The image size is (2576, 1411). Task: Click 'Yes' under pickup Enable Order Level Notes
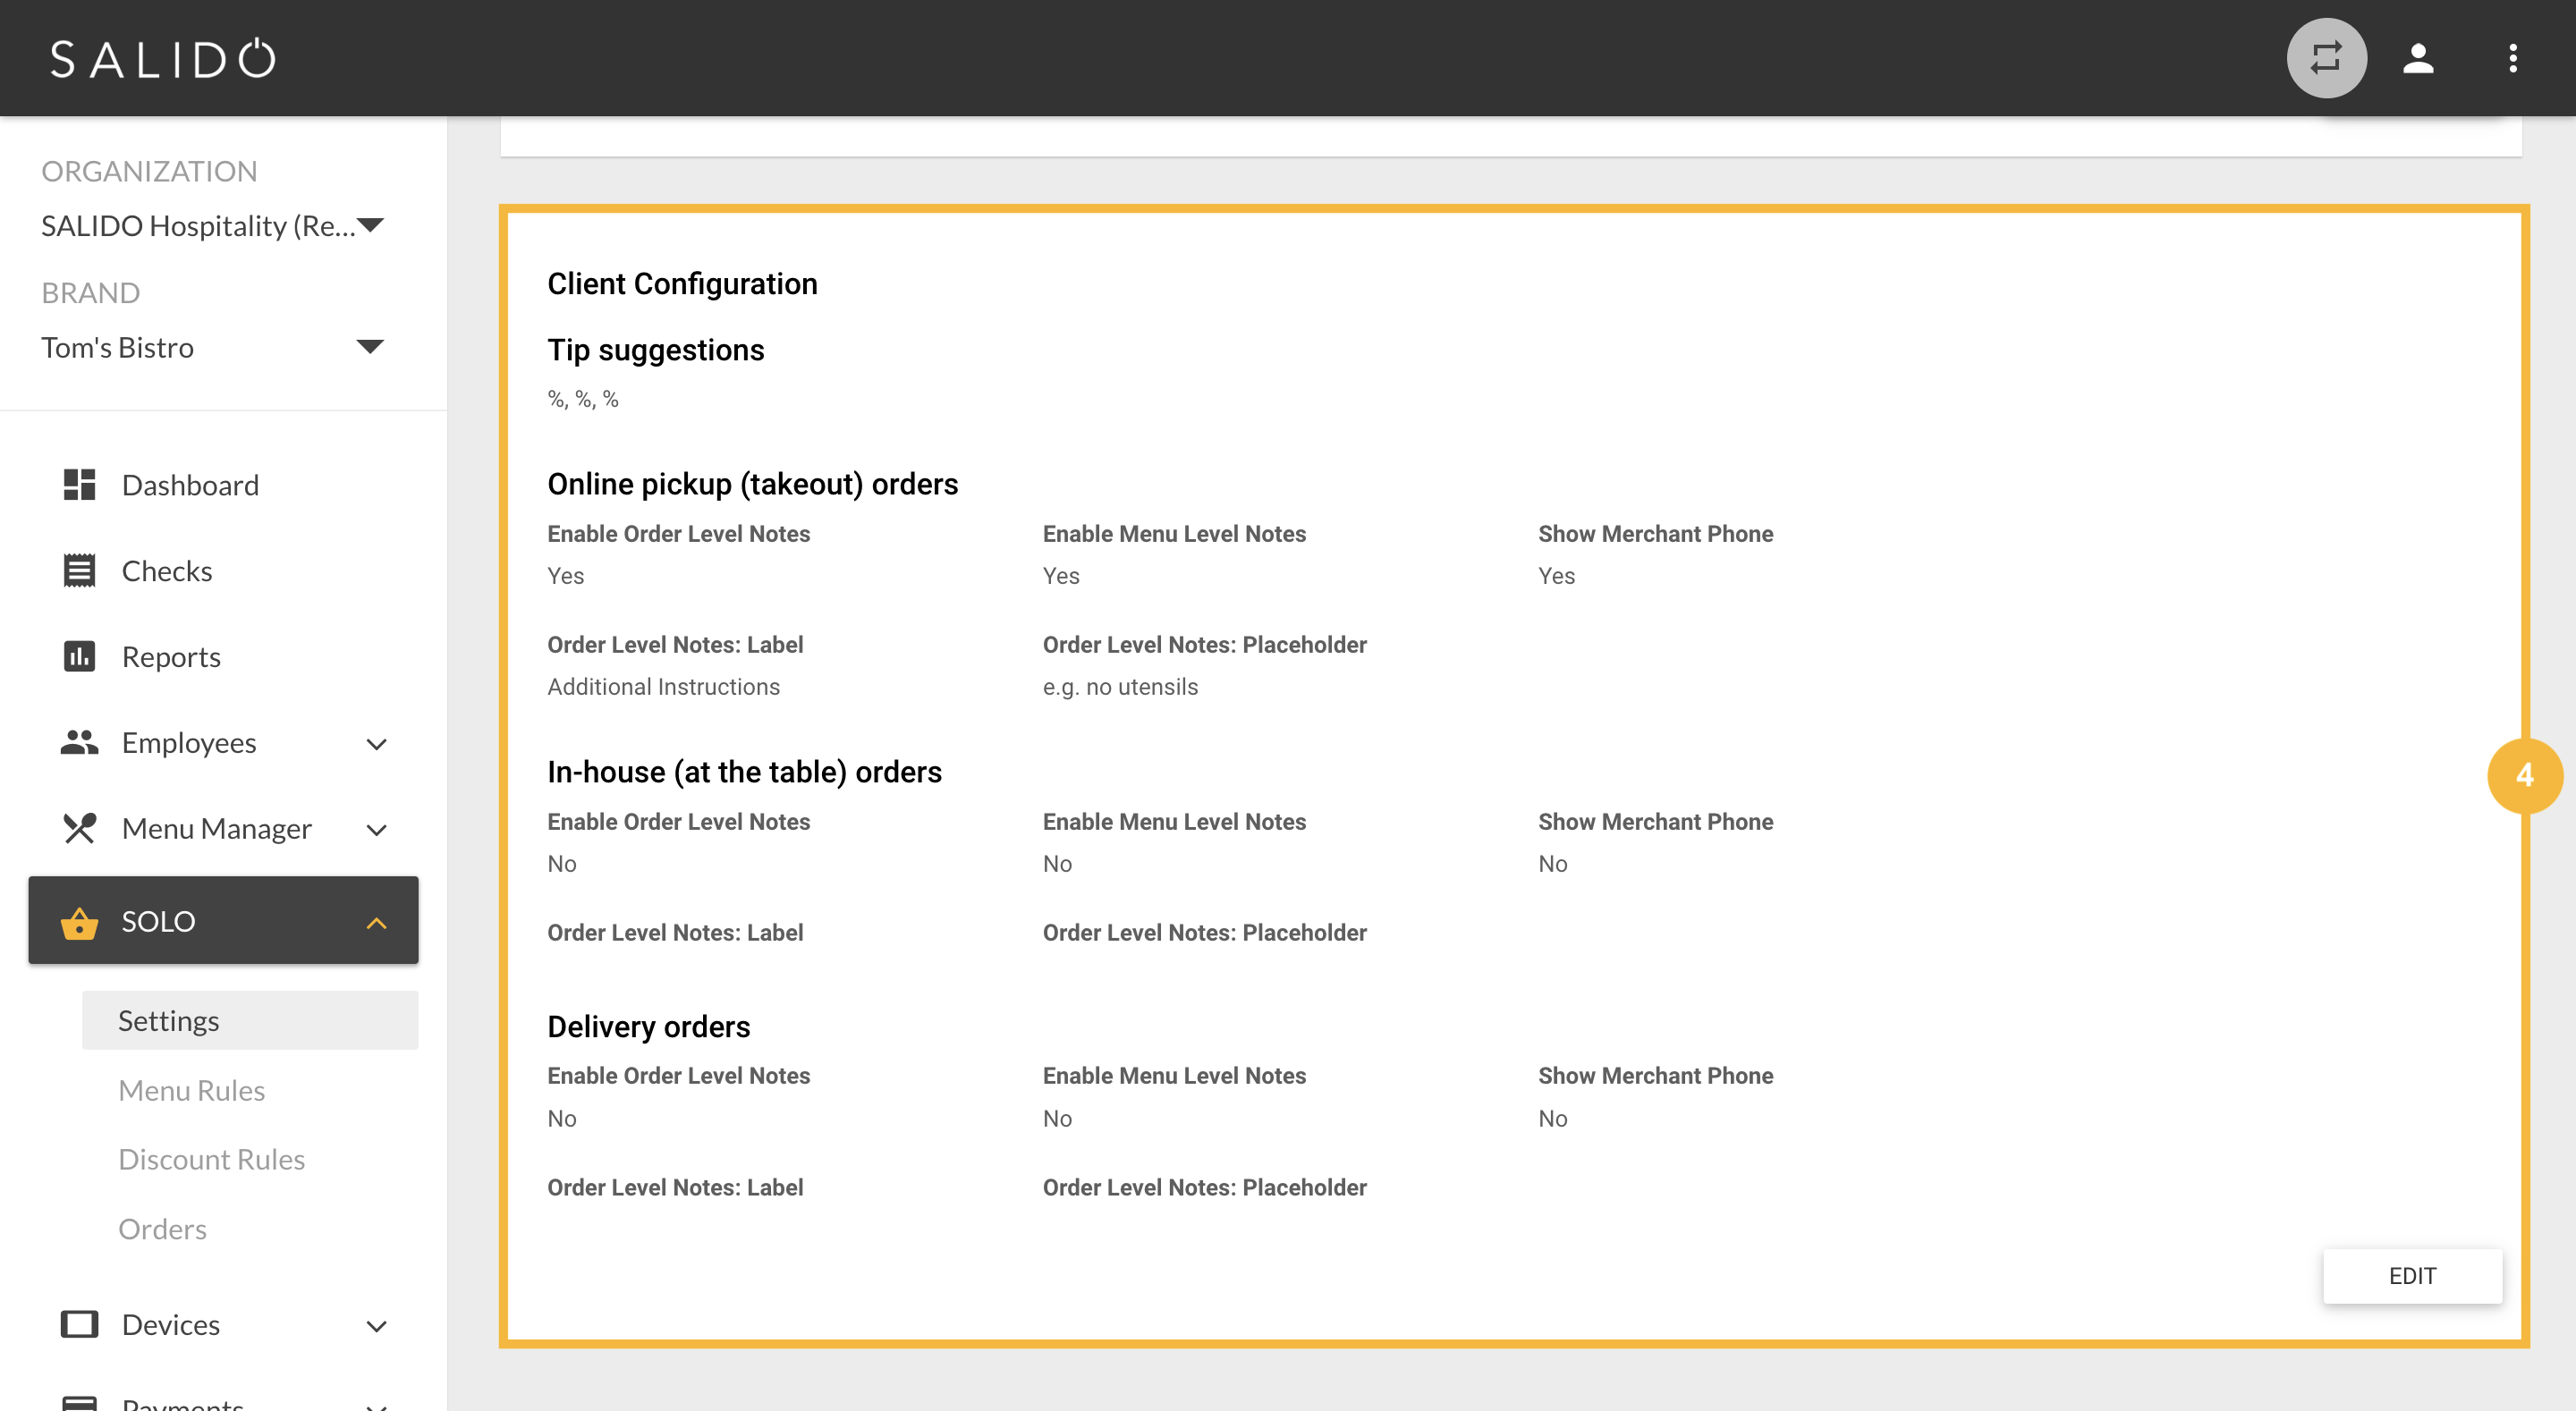(565, 576)
